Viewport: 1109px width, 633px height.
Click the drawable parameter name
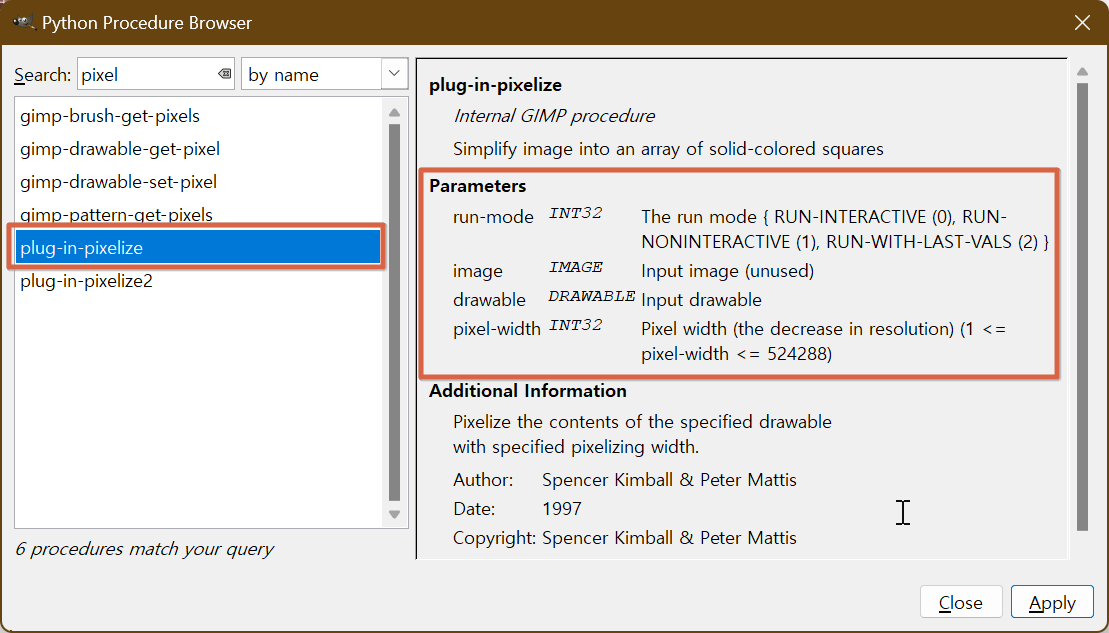pos(489,299)
